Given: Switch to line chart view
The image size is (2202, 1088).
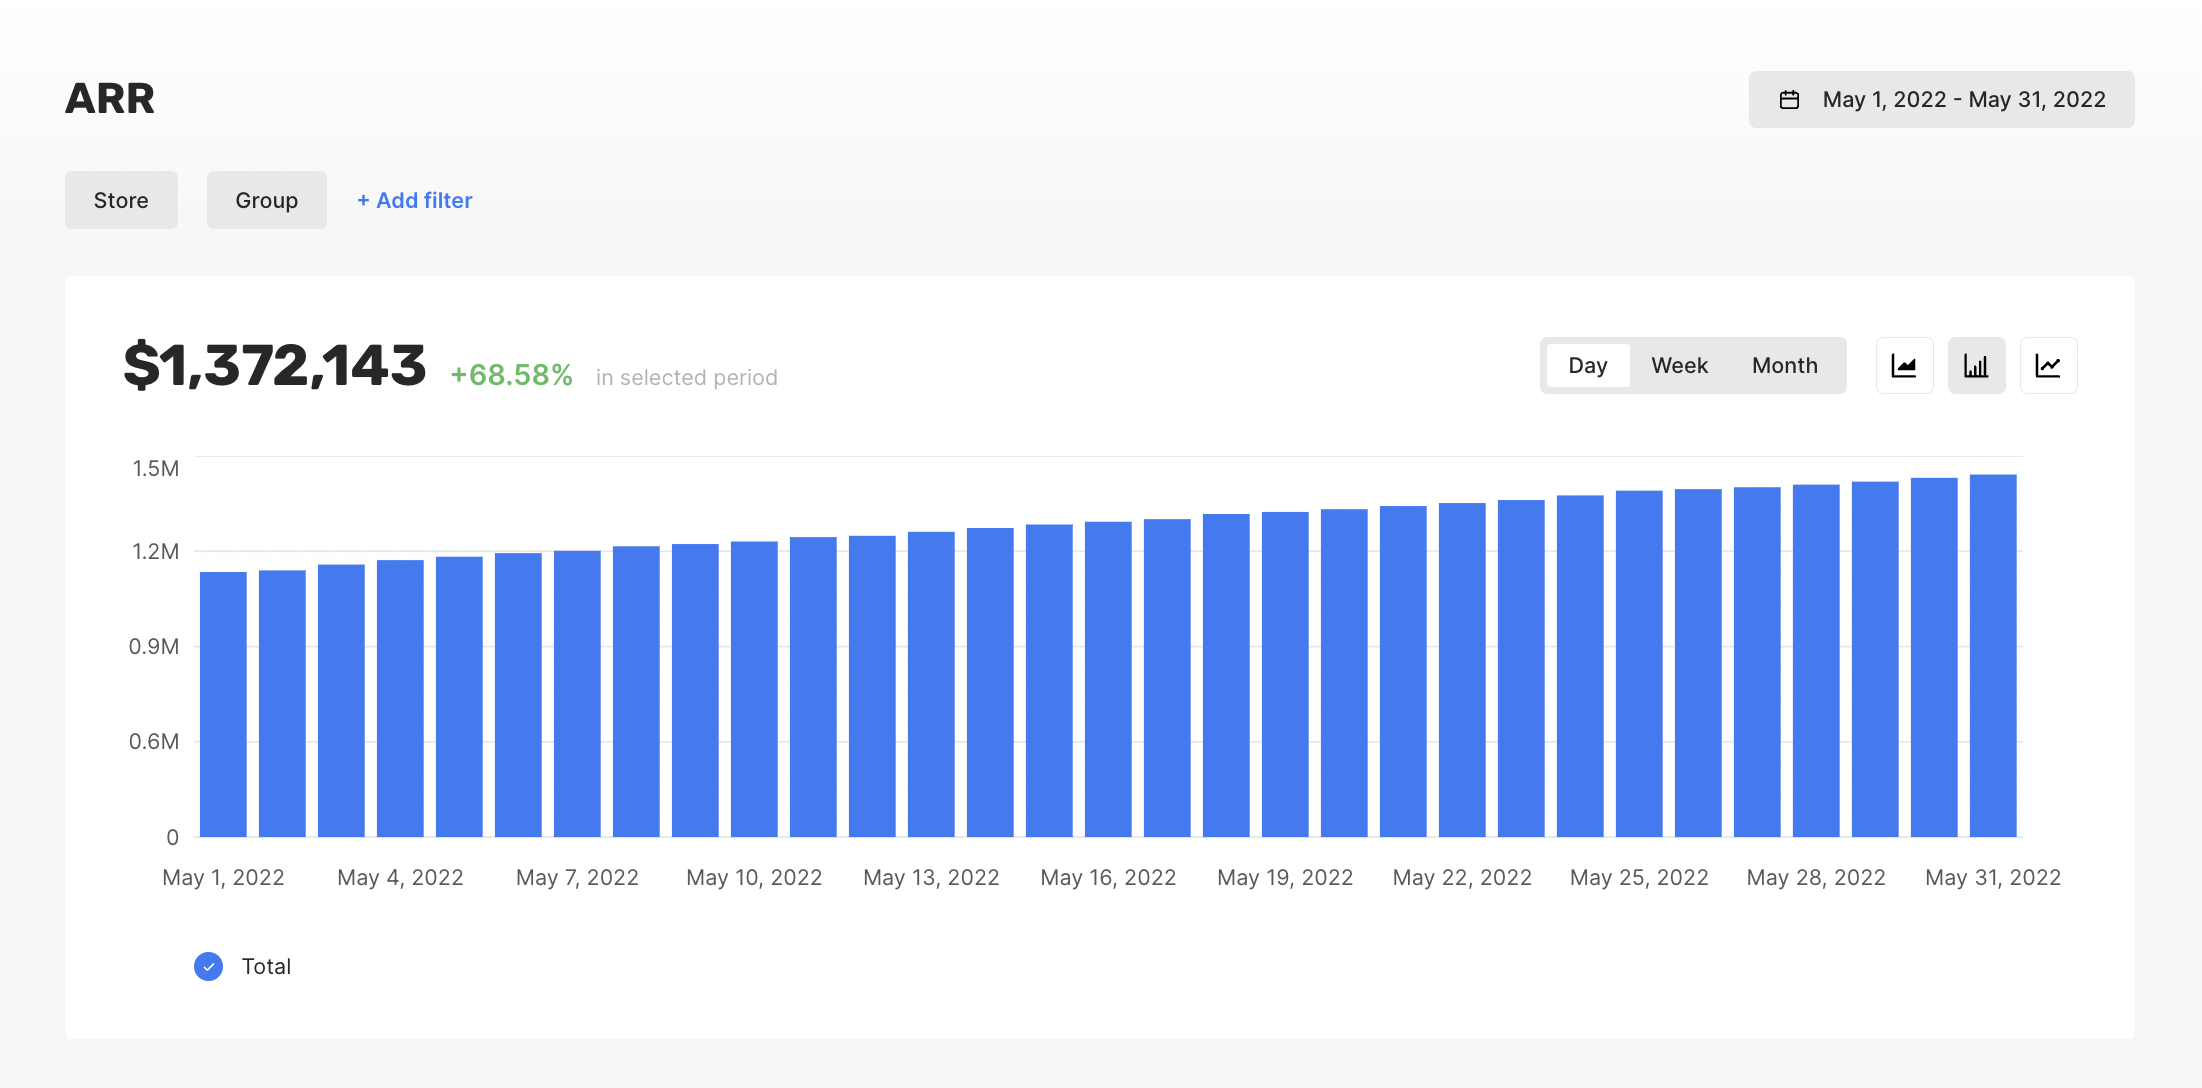Looking at the screenshot, I should point(2048,366).
